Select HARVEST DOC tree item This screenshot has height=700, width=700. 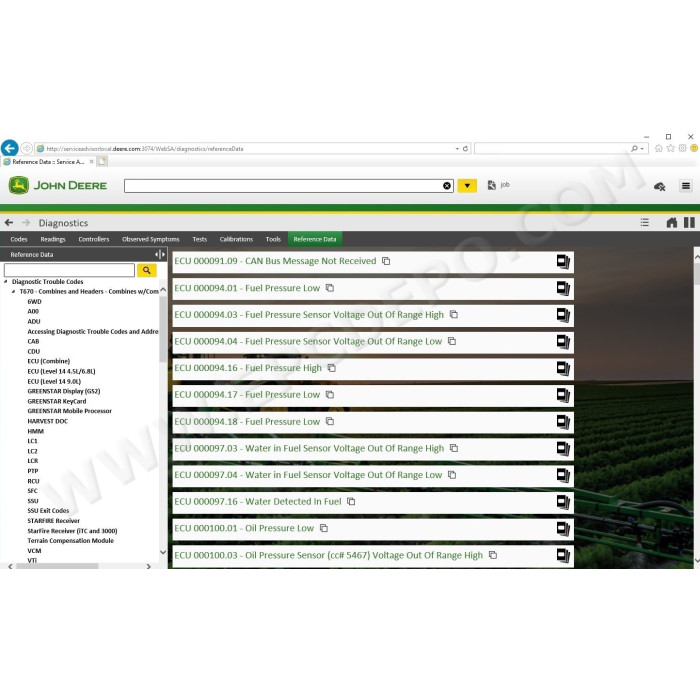[47, 421]
